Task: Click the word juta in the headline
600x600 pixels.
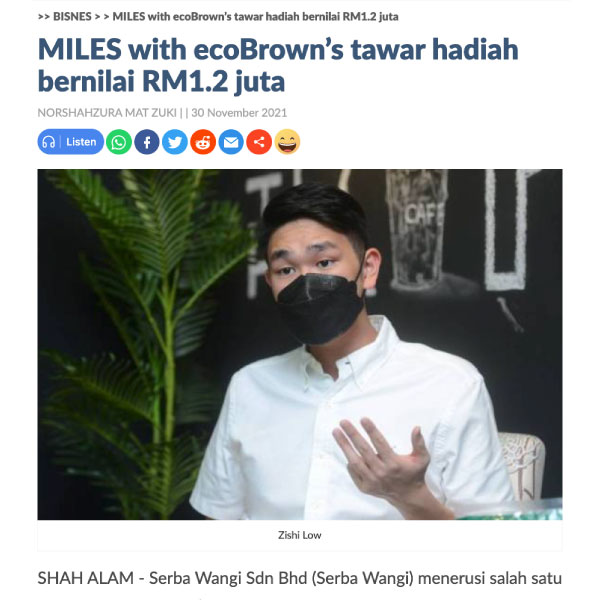Action: pos(260,82)
